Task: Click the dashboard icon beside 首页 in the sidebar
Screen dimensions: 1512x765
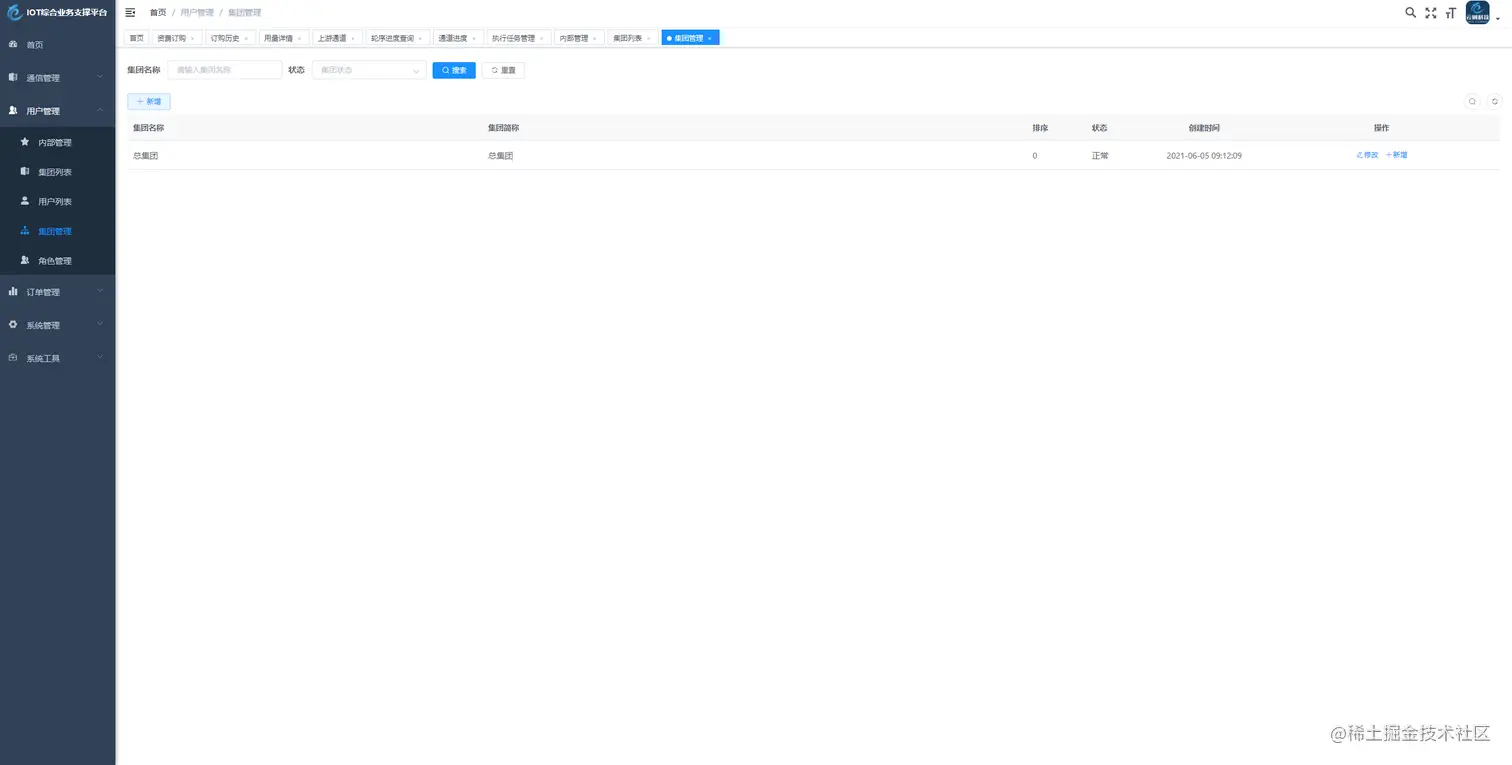Action: 13,45
